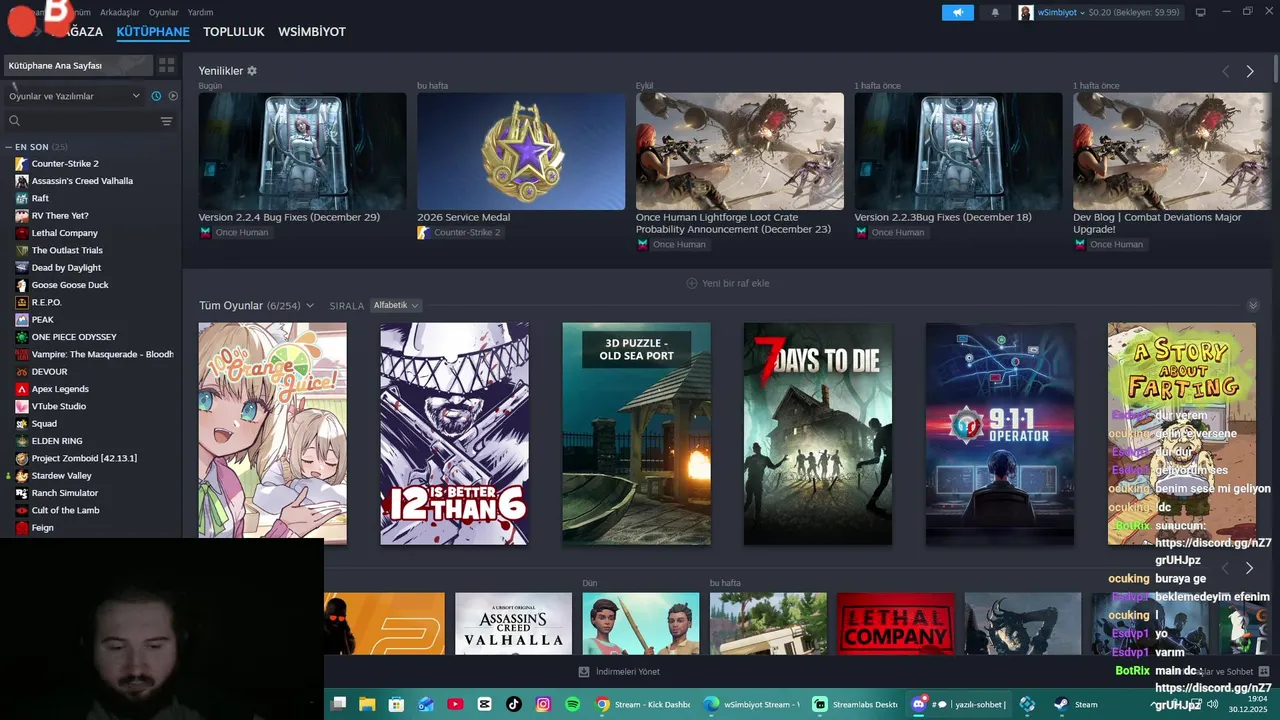Open YouTube icon in taskbar

(x=456, y=704)
